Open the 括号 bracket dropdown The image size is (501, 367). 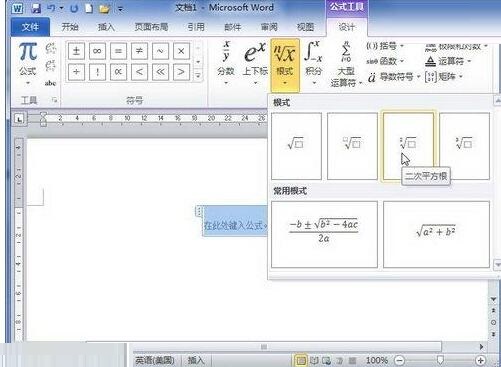(385, 46)
